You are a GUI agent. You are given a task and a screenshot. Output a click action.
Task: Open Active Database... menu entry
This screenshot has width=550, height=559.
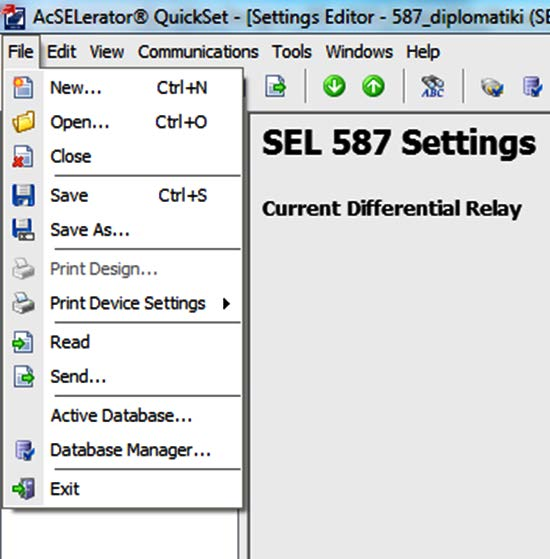(x=123, y=415)
